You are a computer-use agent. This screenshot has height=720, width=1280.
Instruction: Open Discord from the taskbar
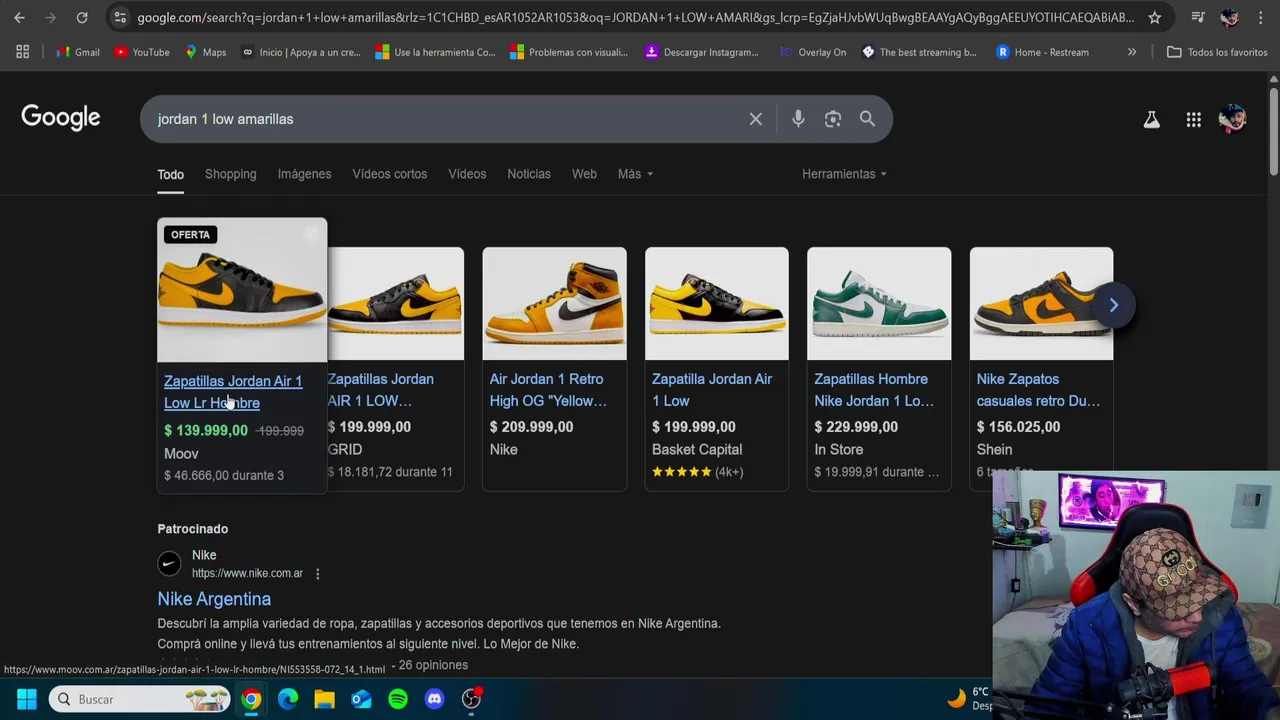[434, 699]
